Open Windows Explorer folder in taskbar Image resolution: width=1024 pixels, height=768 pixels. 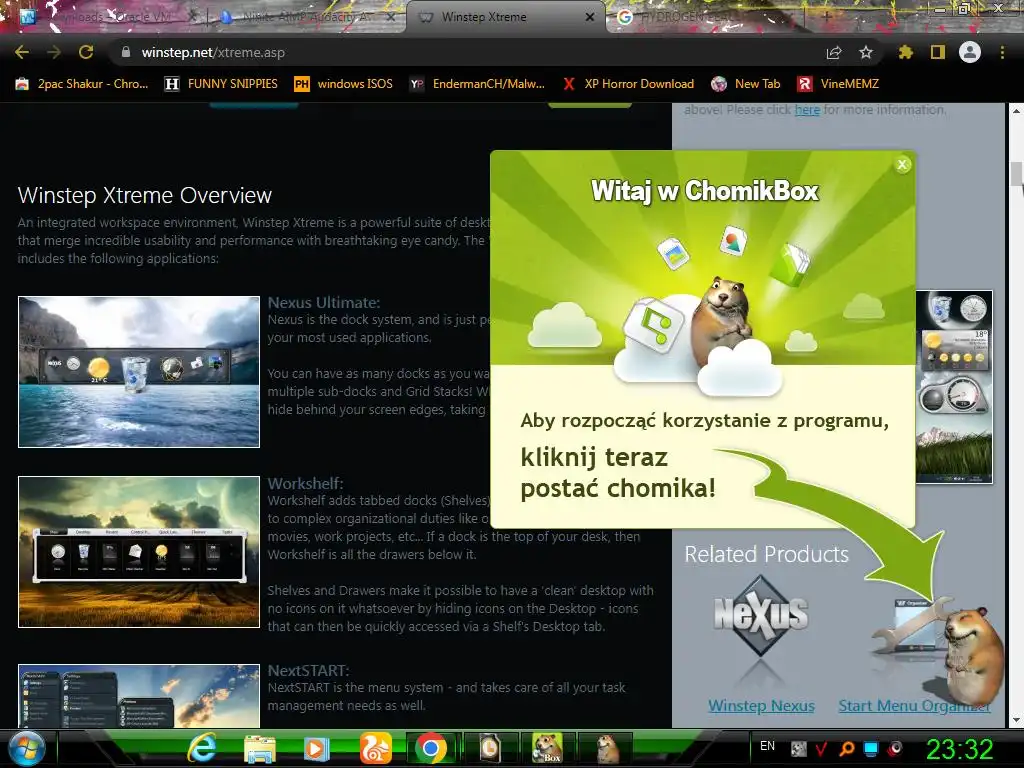tap(259, 748)
